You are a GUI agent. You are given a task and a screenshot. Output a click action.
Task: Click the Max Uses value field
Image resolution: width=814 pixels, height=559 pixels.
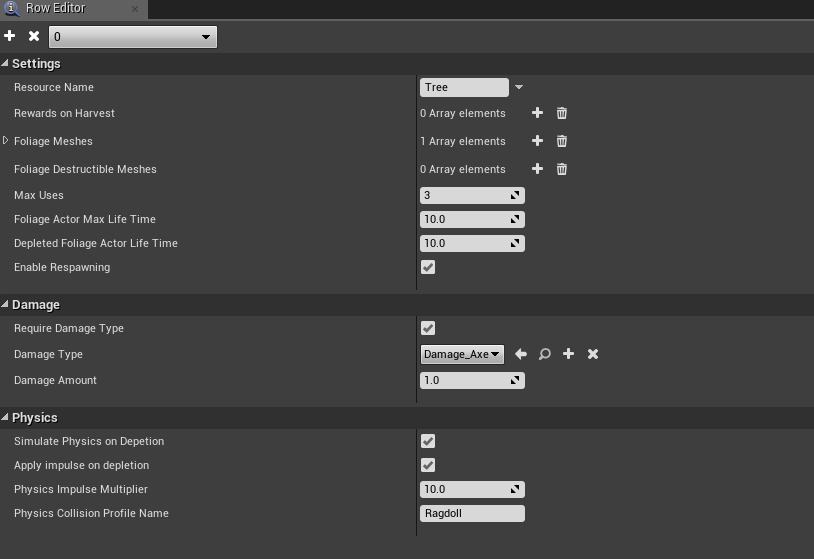point(472,196)
